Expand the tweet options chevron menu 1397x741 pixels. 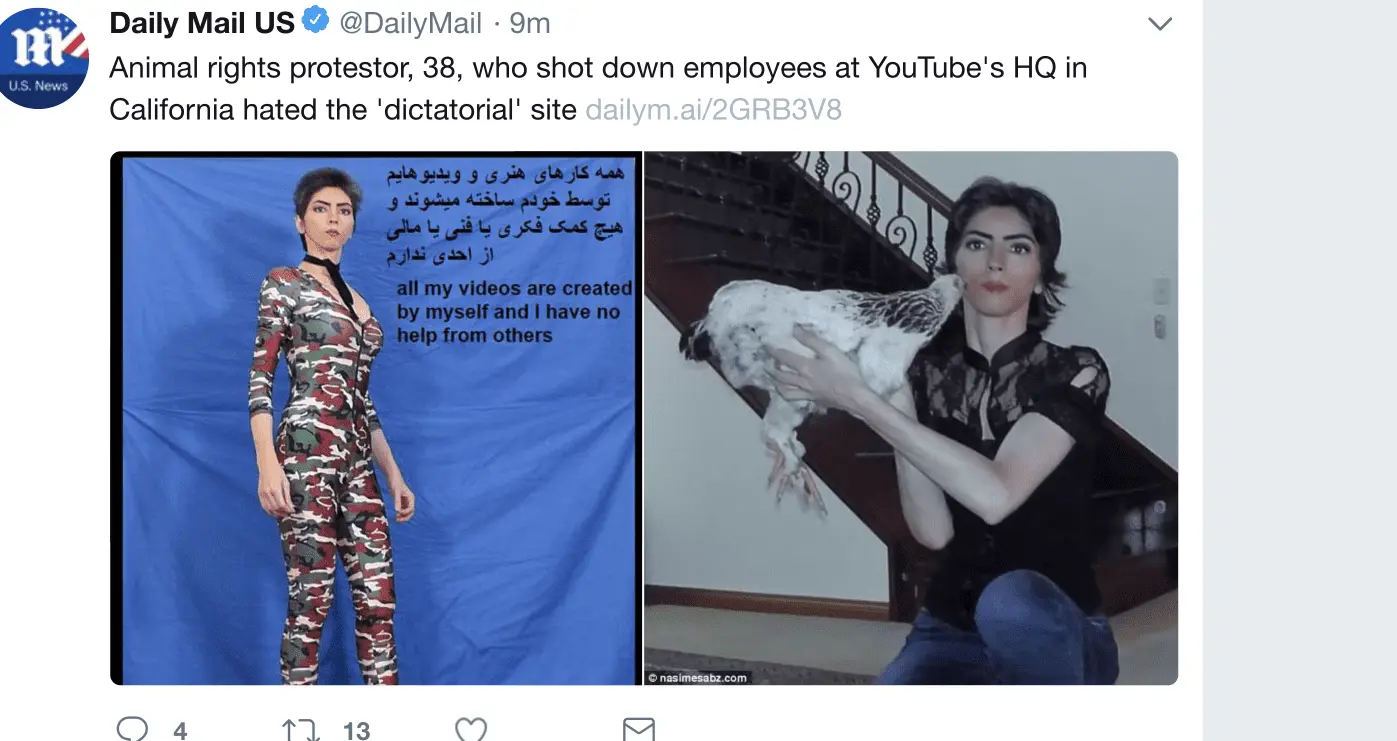pos(1159,23)
